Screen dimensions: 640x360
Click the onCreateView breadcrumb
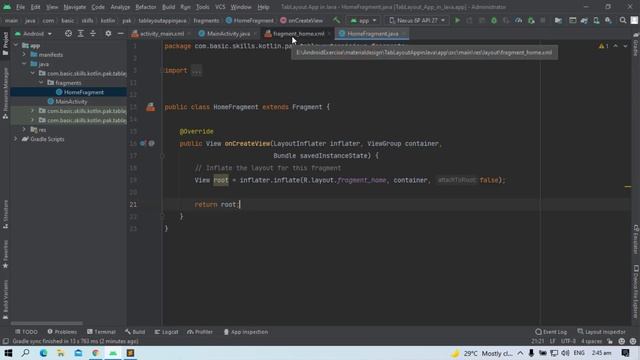pos(302,20)
